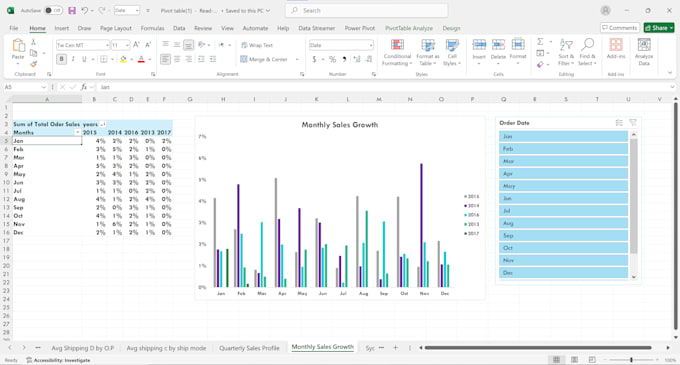Align text to the right
Viewport: 680px width, 365px height.
pyautogui.click(x=189, y=59)
